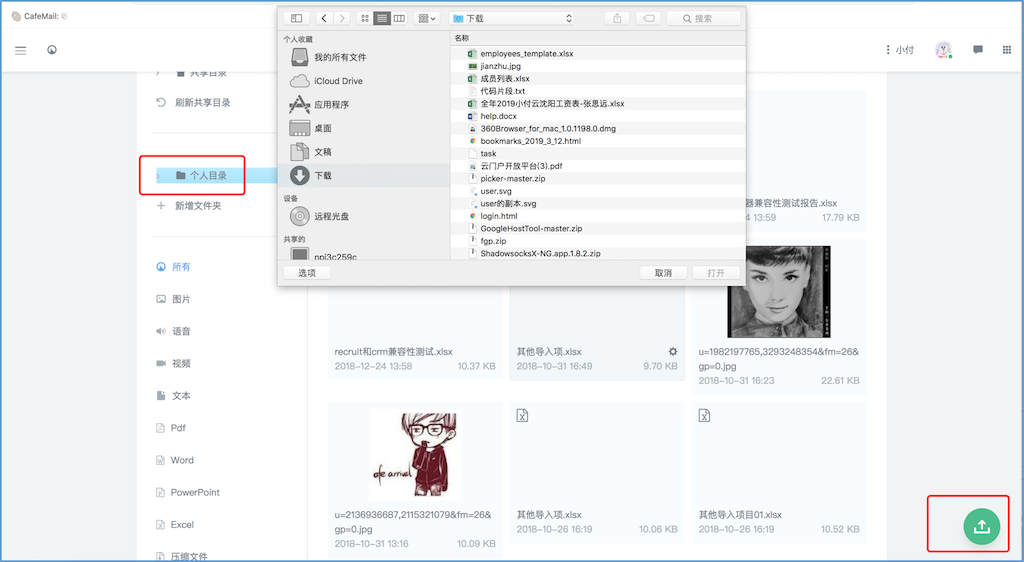Image resolution: width=1024 pixels, height=562 pixels.
Task: Open the hamburger menu in header
Action: [x=21, y=50]
